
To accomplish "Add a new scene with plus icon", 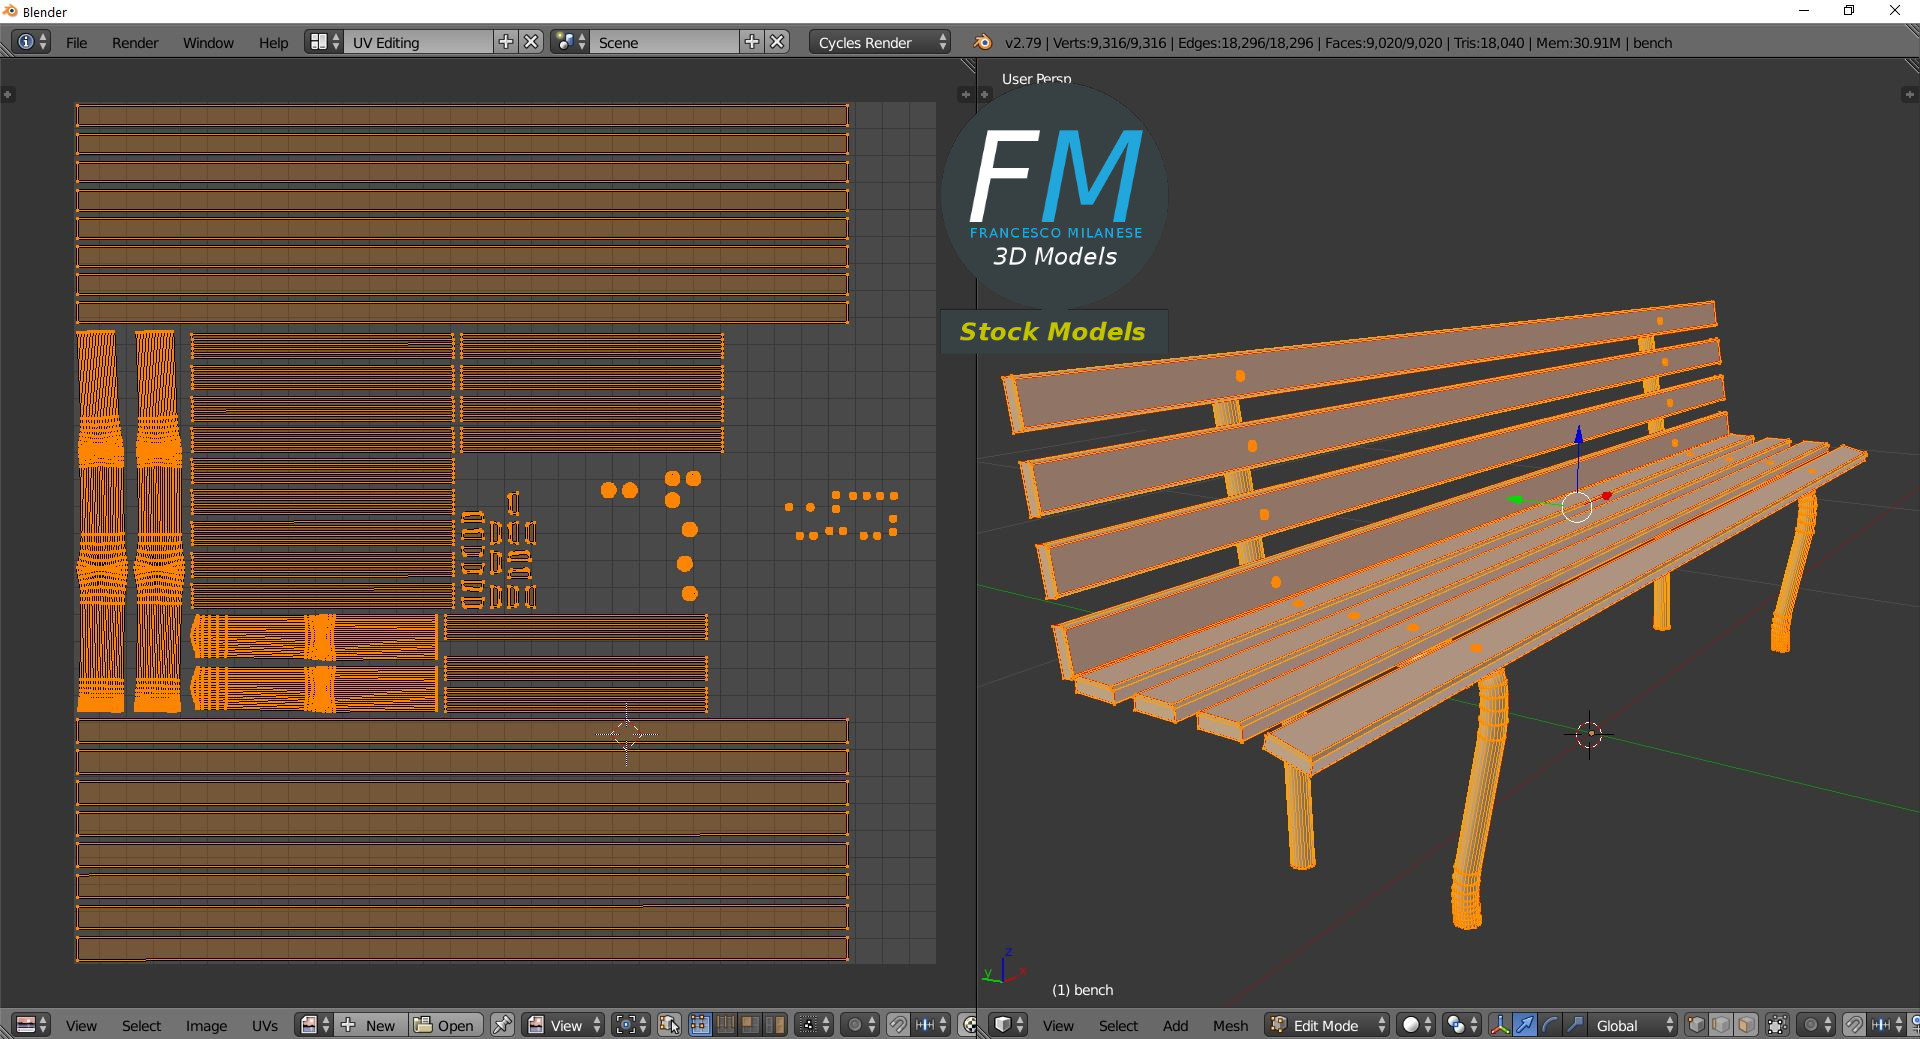I will [x=752, y=42].
